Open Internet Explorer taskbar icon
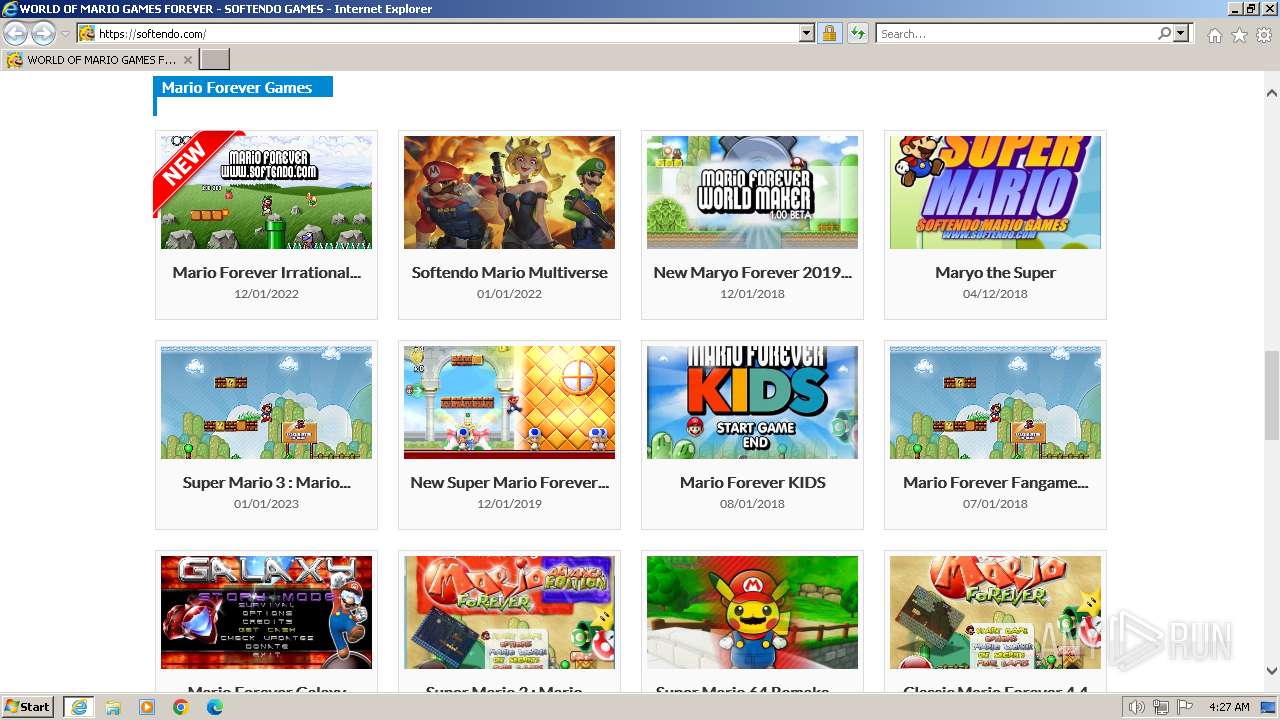The width and height of the screenshot is (1280, 720). click(79, 707)
